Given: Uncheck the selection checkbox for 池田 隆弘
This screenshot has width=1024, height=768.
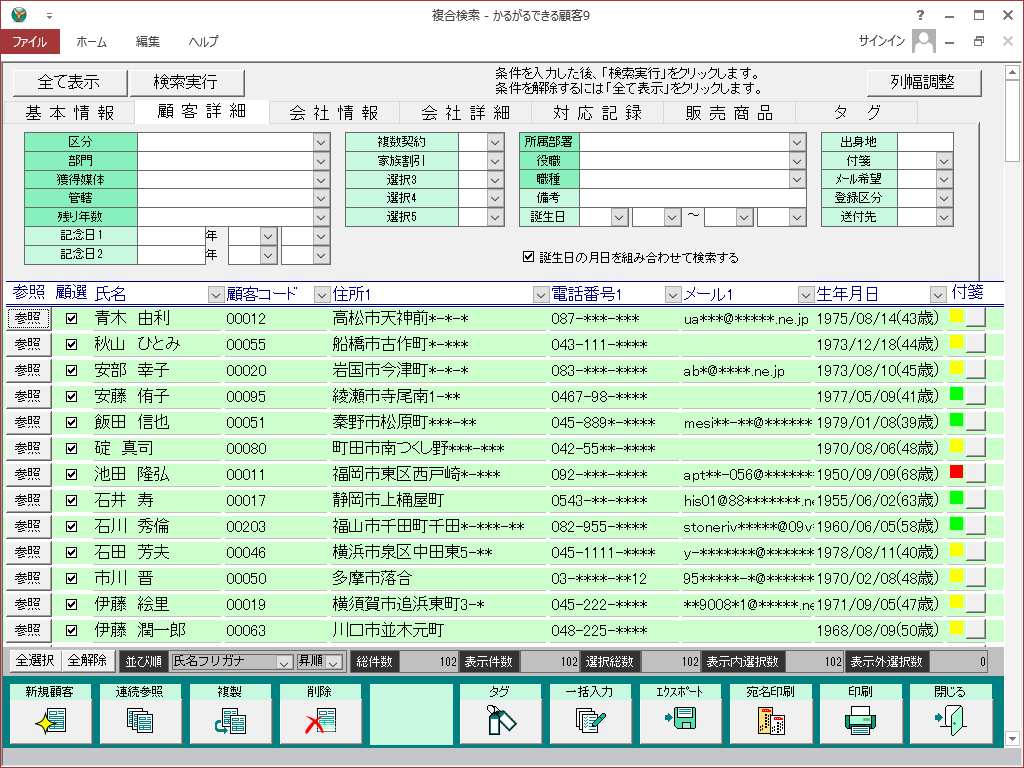Looking at the screenshot, I should (x=71, y=474).
